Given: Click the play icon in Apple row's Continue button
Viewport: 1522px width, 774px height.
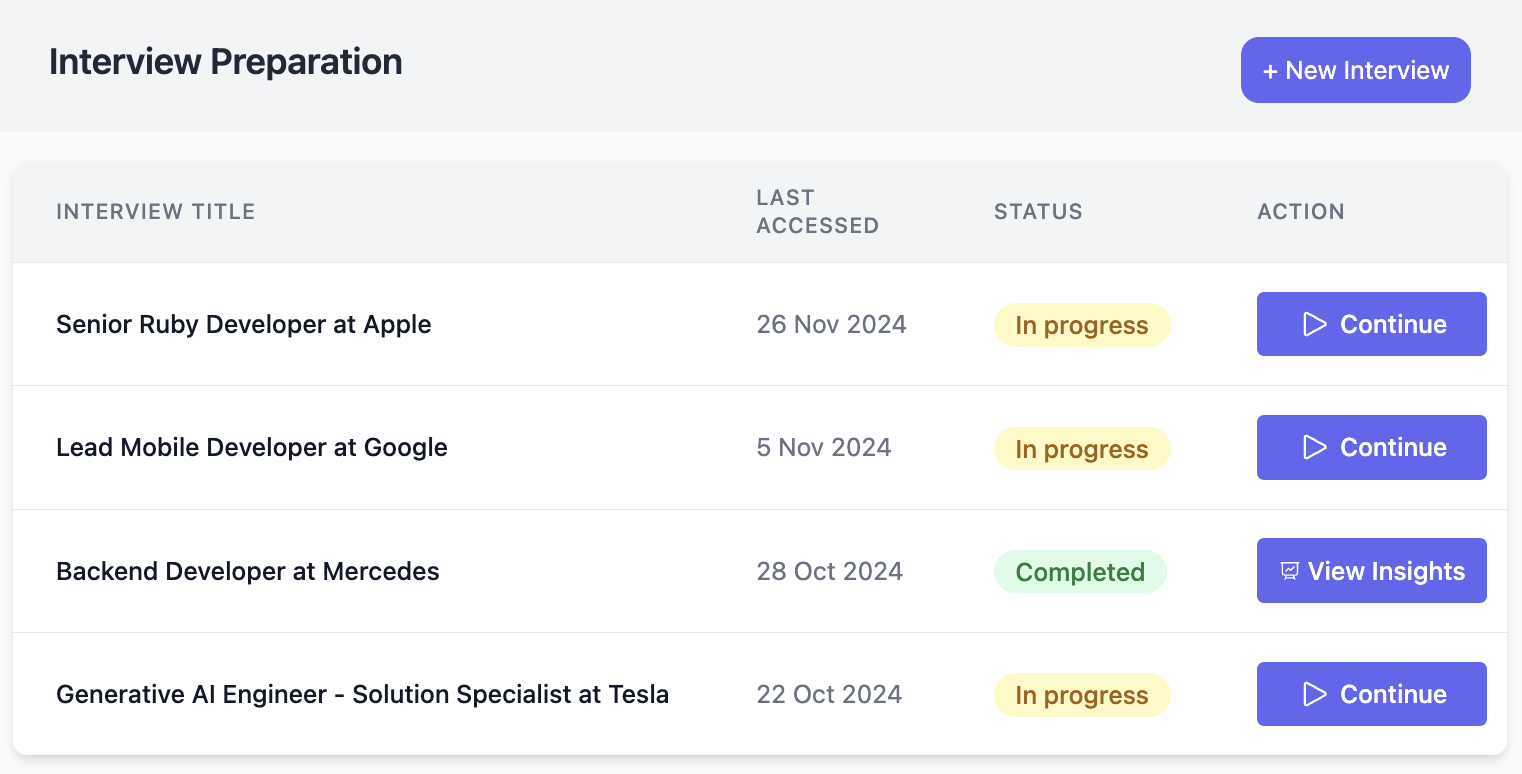Looking at the screenshot, I should [1315, 324].
